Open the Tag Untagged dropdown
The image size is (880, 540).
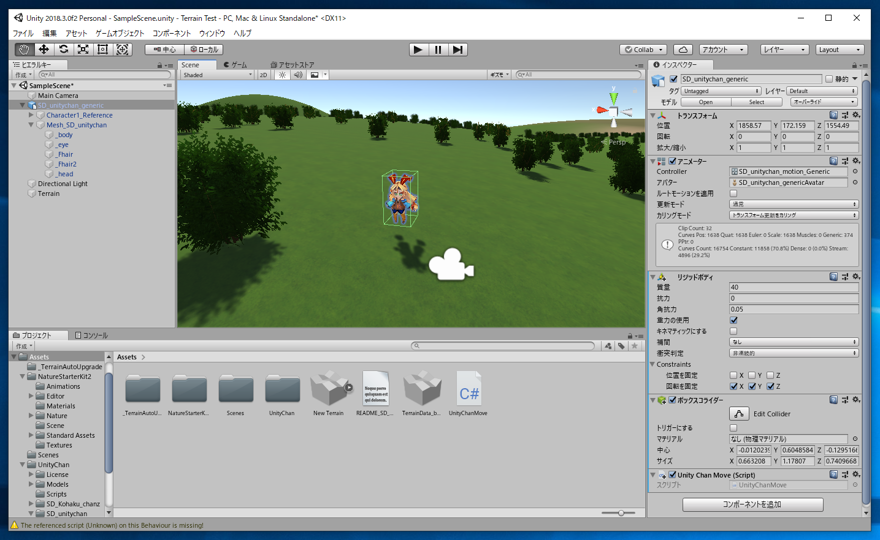point(721,91)
